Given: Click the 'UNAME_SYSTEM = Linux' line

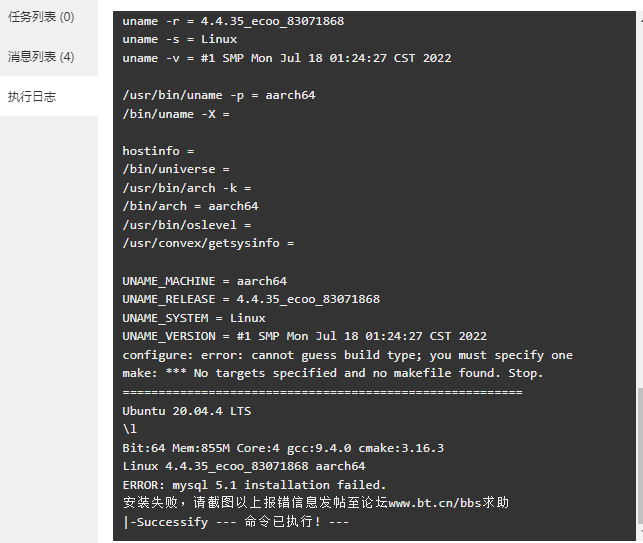Looking at the screenshot, I should coord(194,318).
